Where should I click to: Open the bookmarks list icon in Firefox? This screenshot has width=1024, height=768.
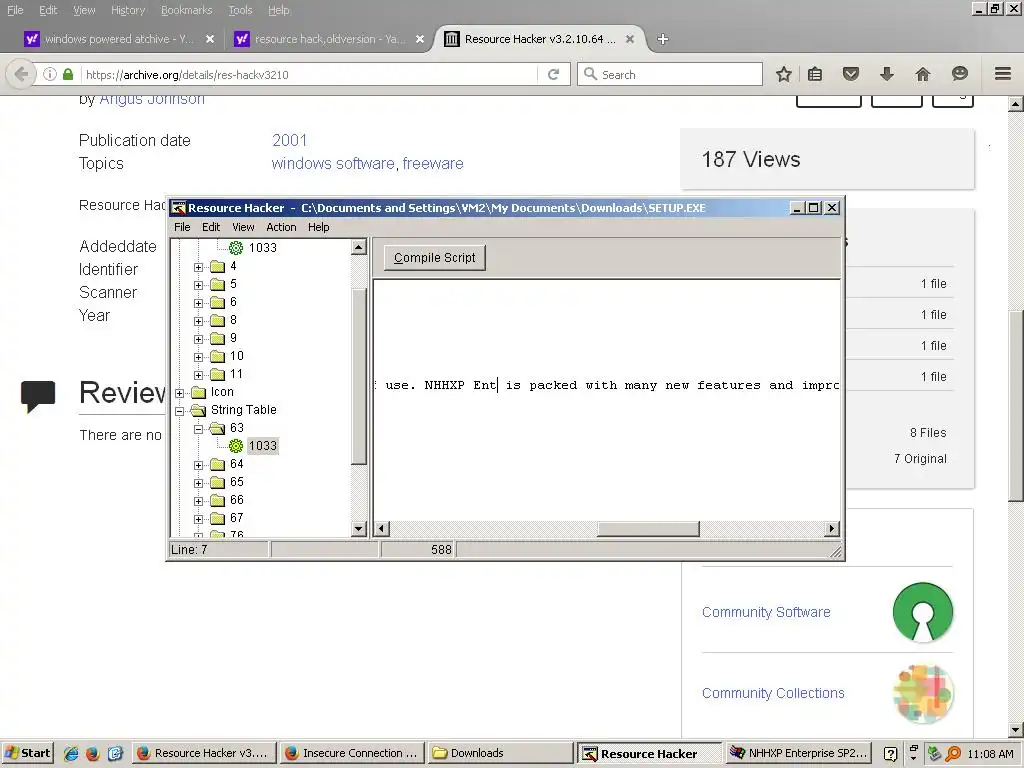815,74
